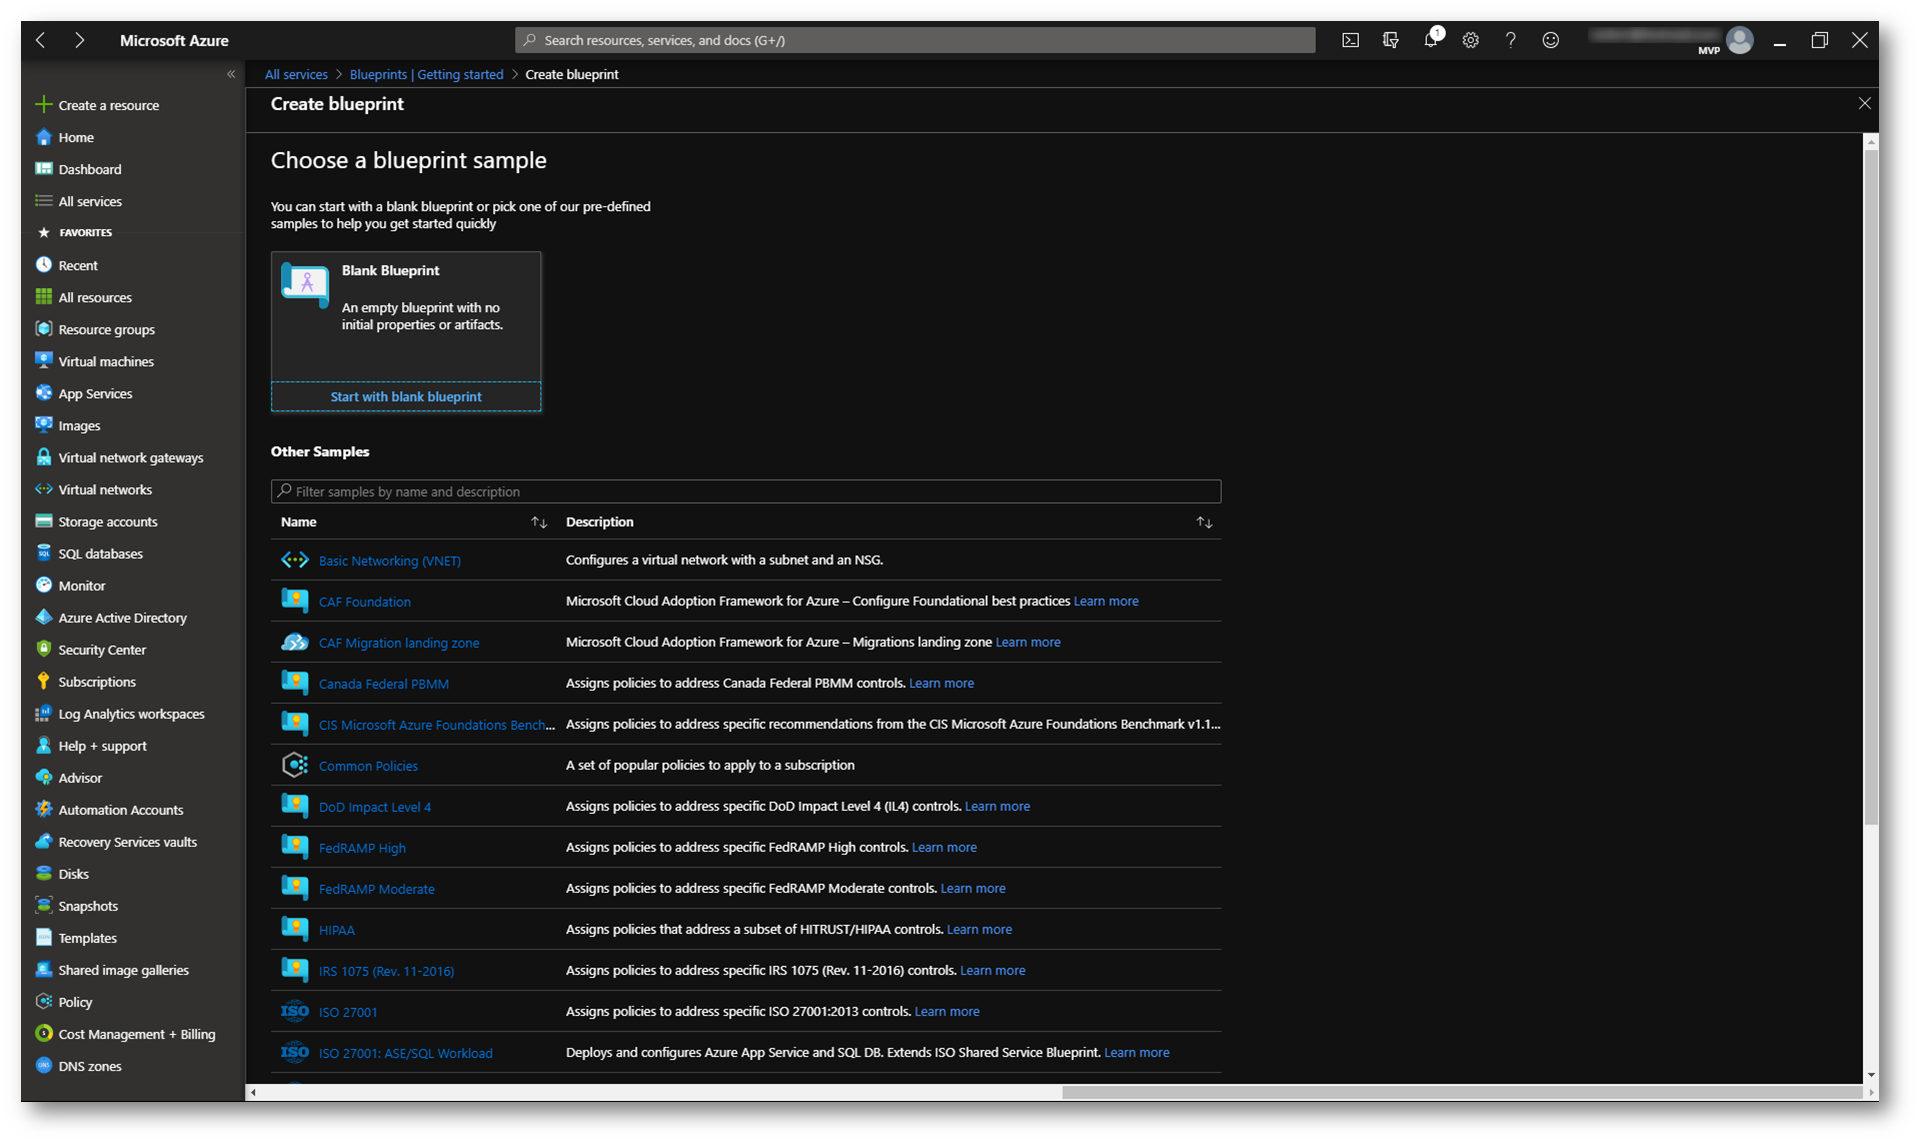Viewport: 1921px width, 1144px height.
Task: Click scroll down arrow of vertical scrollbar
Action: 1870,1075
